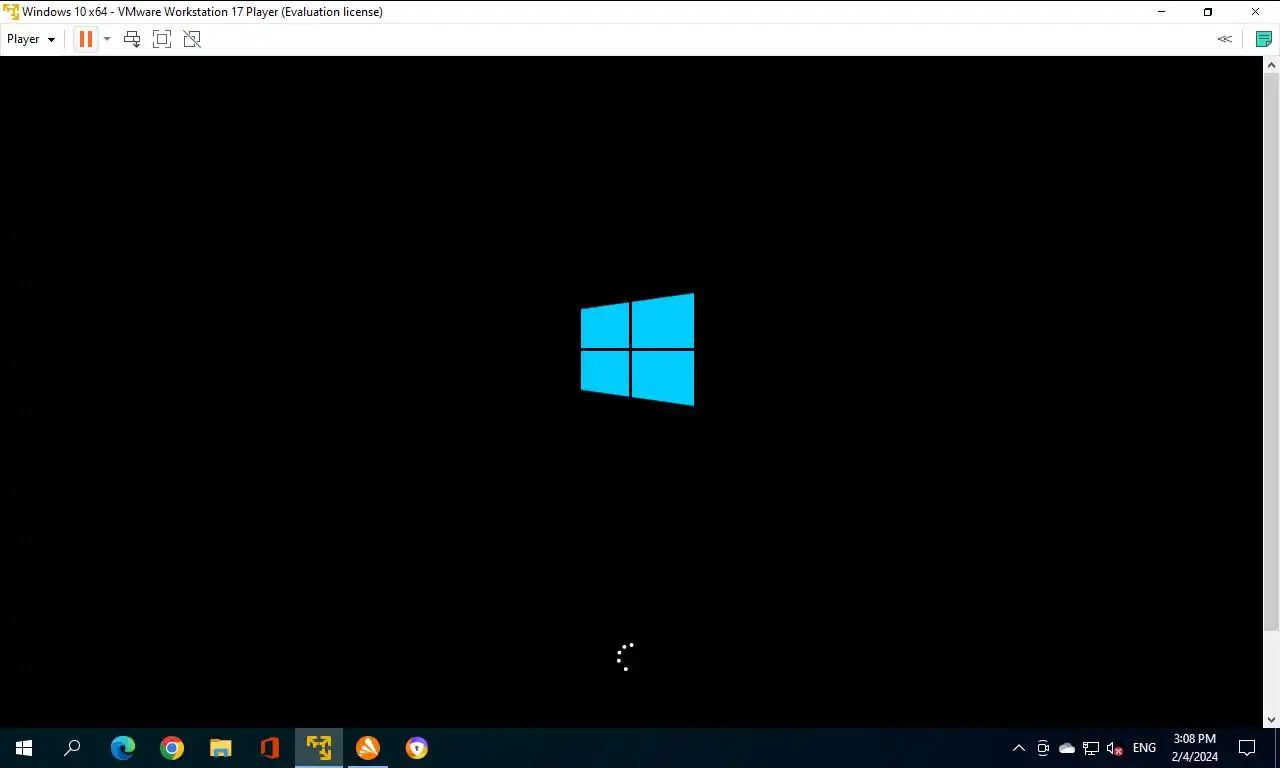This screenshot has height=768, width=1280.
Task: Pause the virtual machine with the orange button
Action: coord(85,39)
